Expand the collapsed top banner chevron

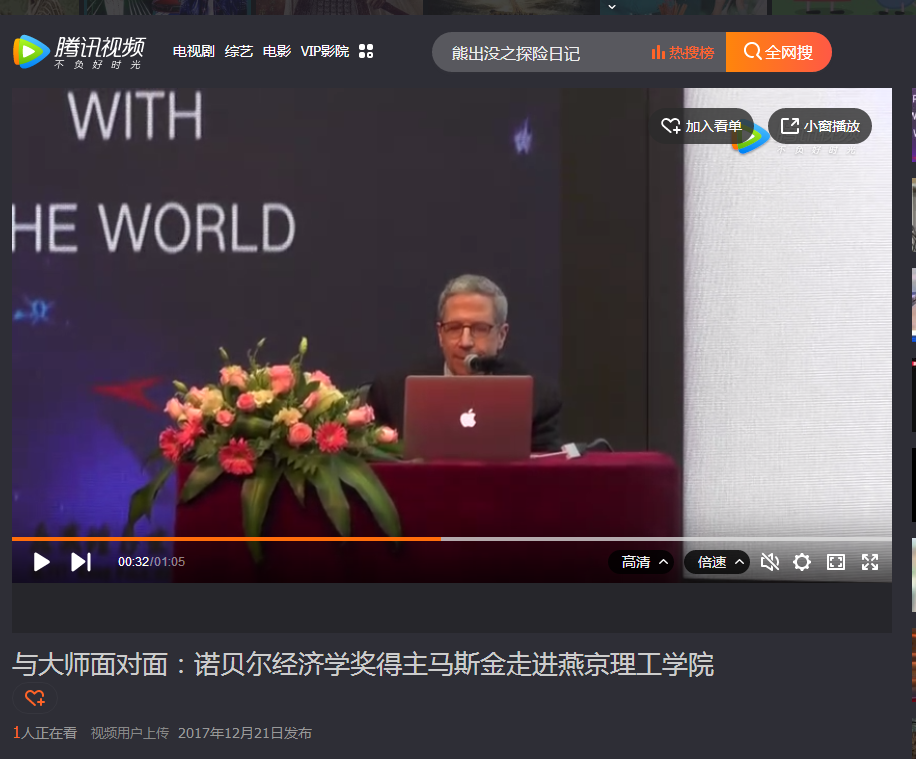pos(610,7)
